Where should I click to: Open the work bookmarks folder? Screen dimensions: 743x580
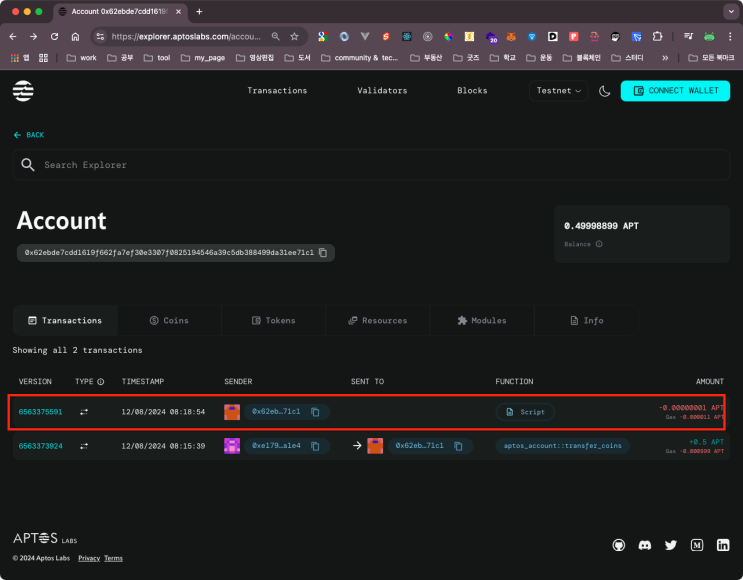[x=82, y=58]
